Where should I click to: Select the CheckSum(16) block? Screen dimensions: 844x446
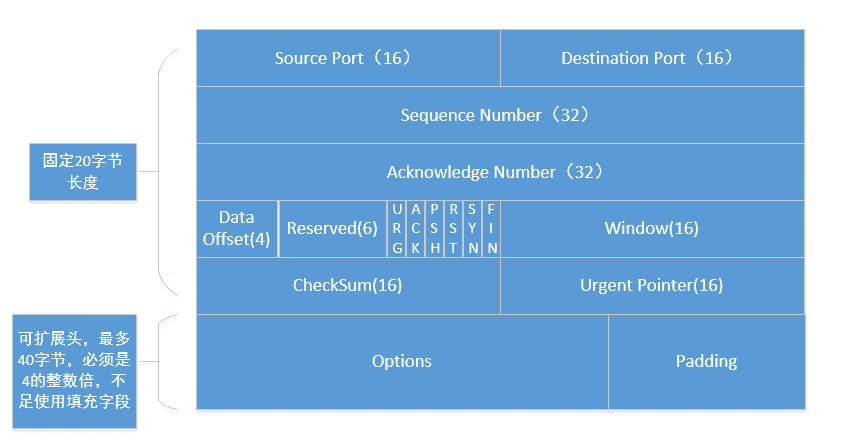pyautogui.click(x=348, y=286)
